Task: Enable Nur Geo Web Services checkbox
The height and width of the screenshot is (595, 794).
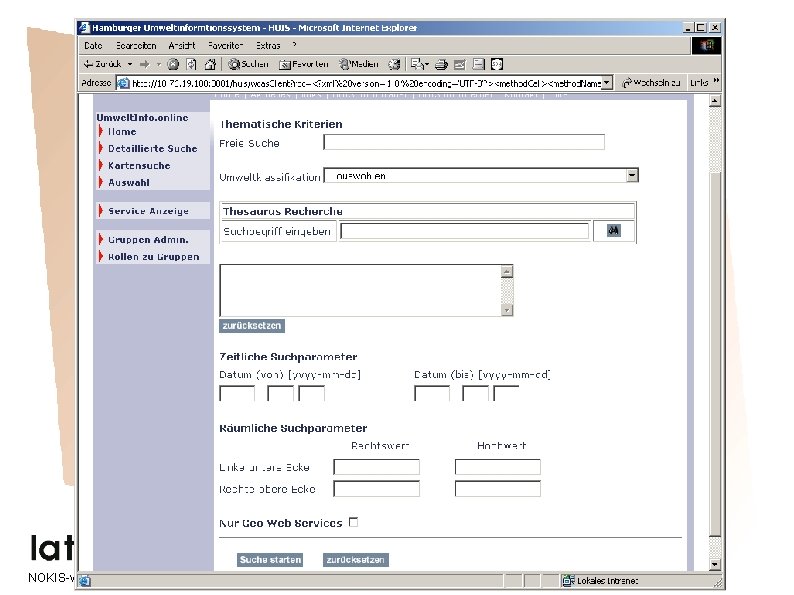Action: tap(353, 522)
